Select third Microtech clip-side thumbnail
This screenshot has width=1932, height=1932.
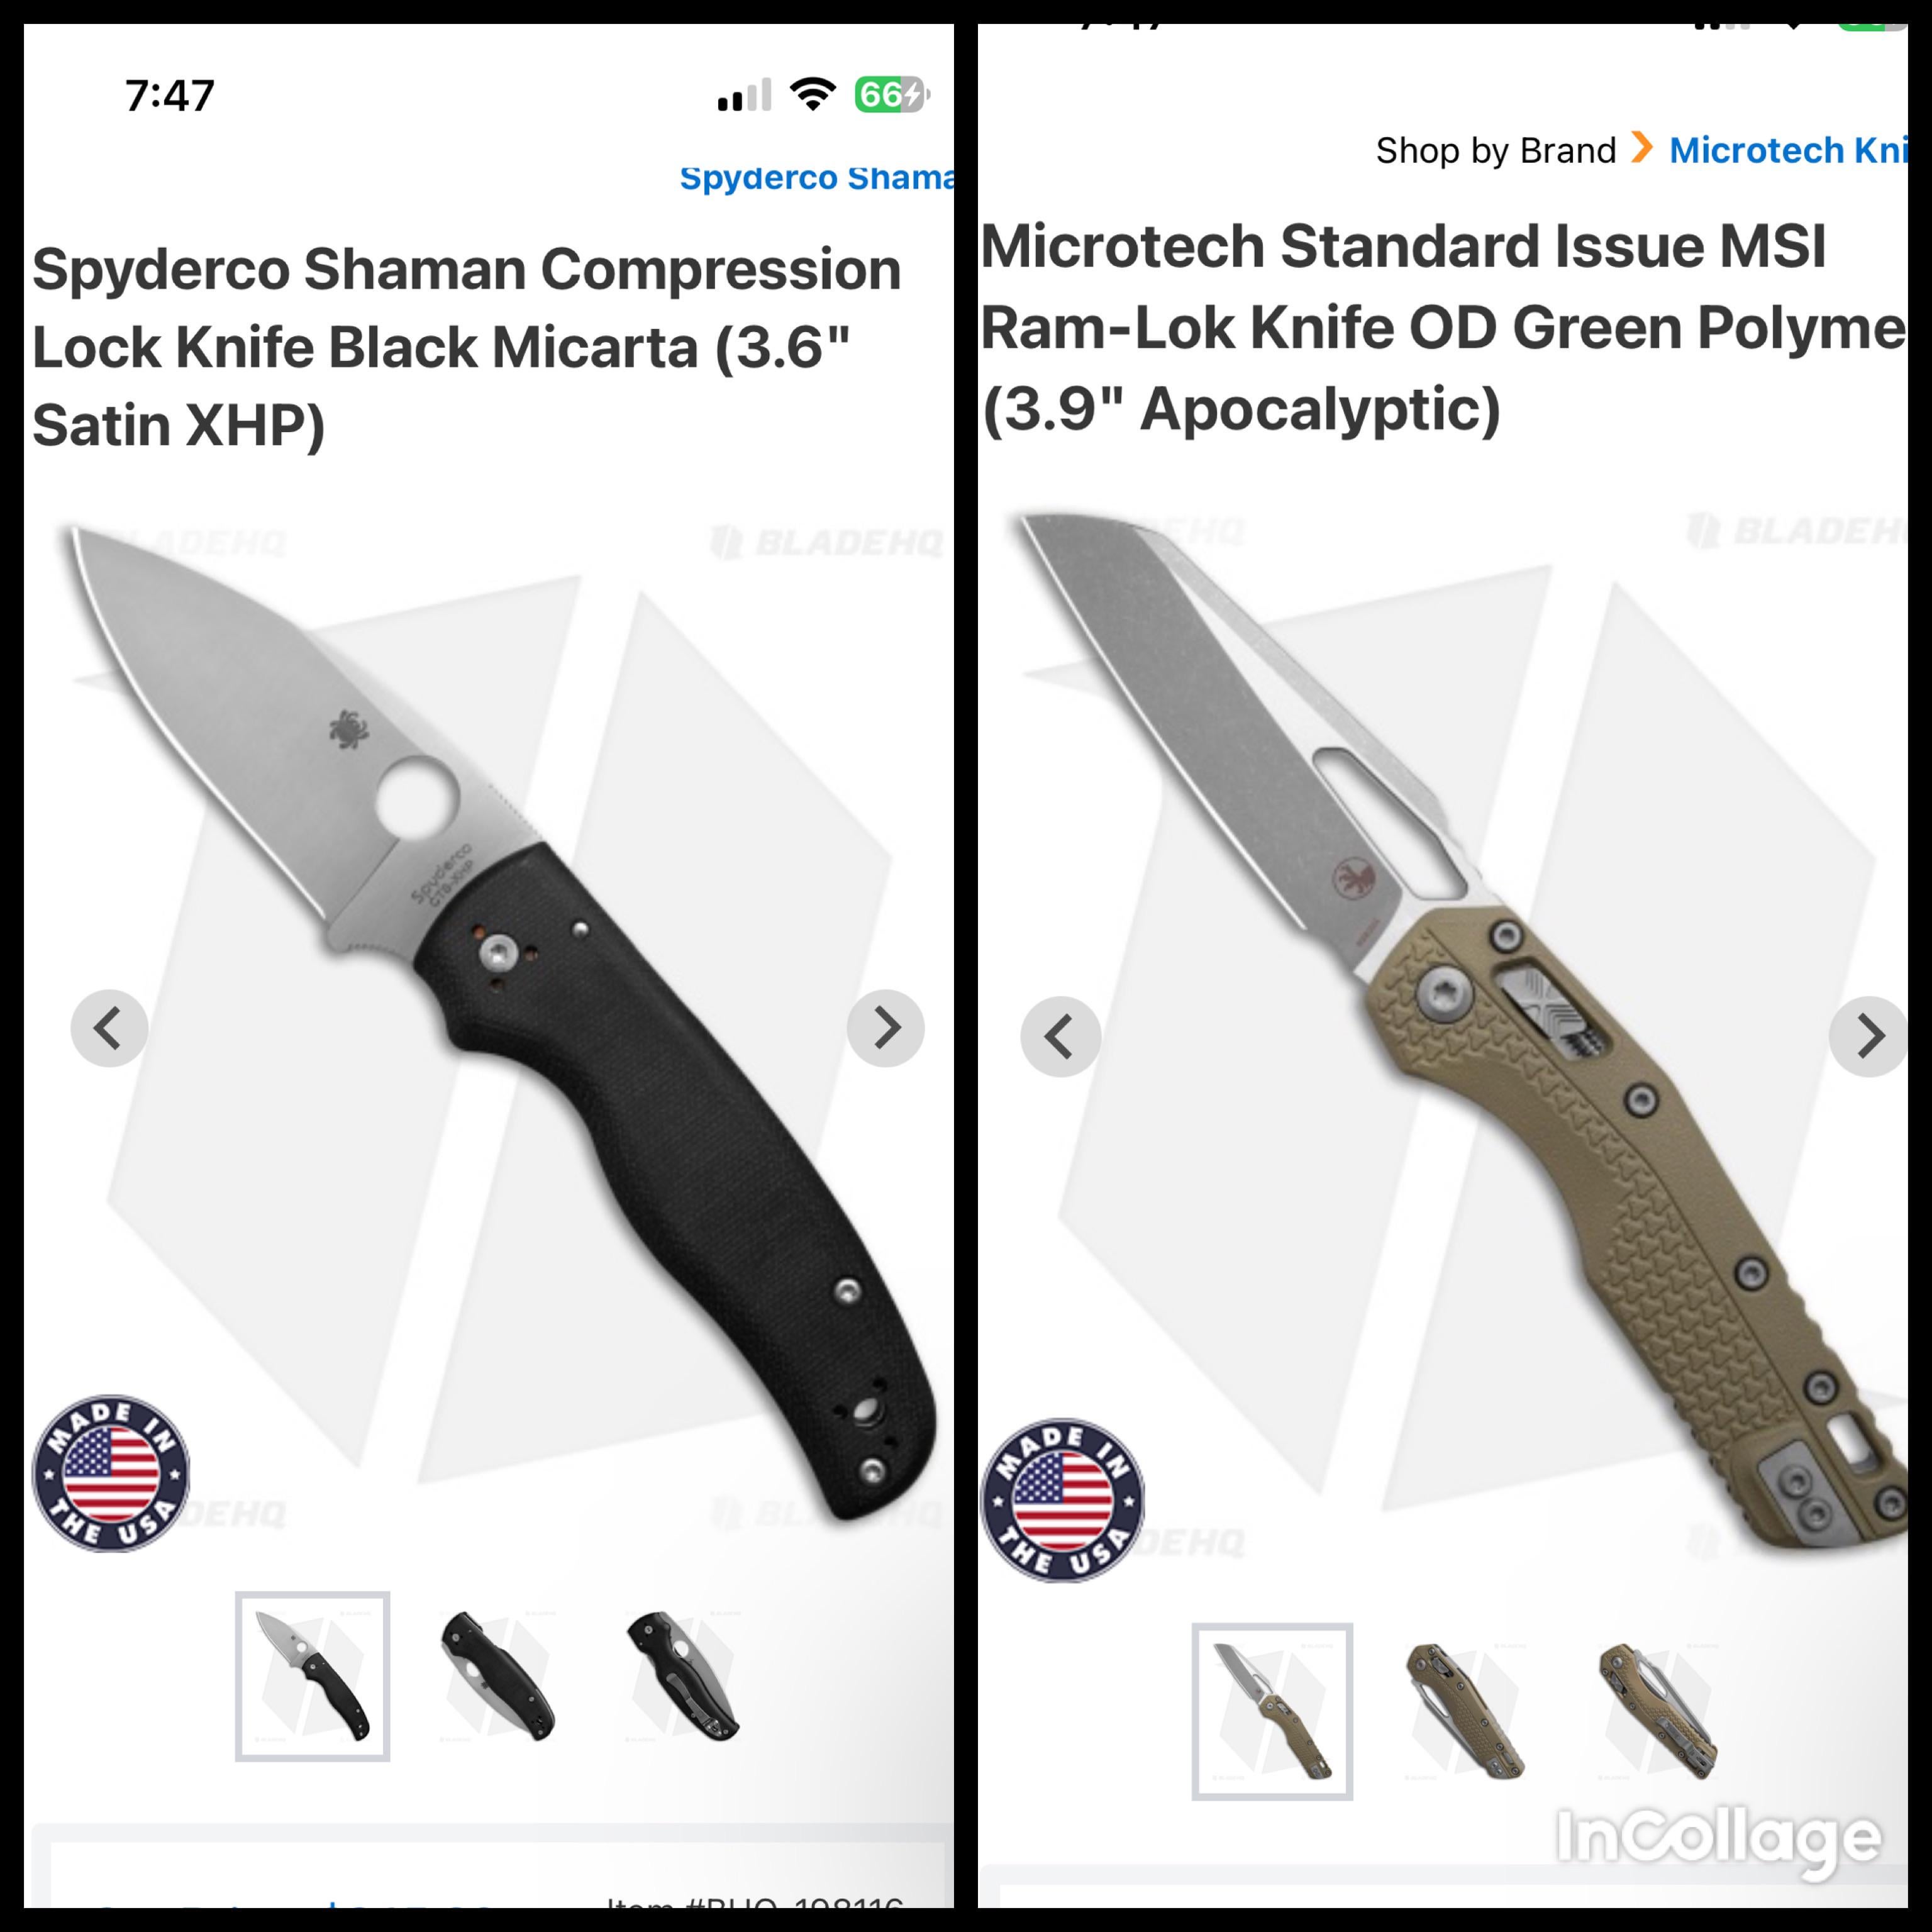click(x=1658, y=1711)
